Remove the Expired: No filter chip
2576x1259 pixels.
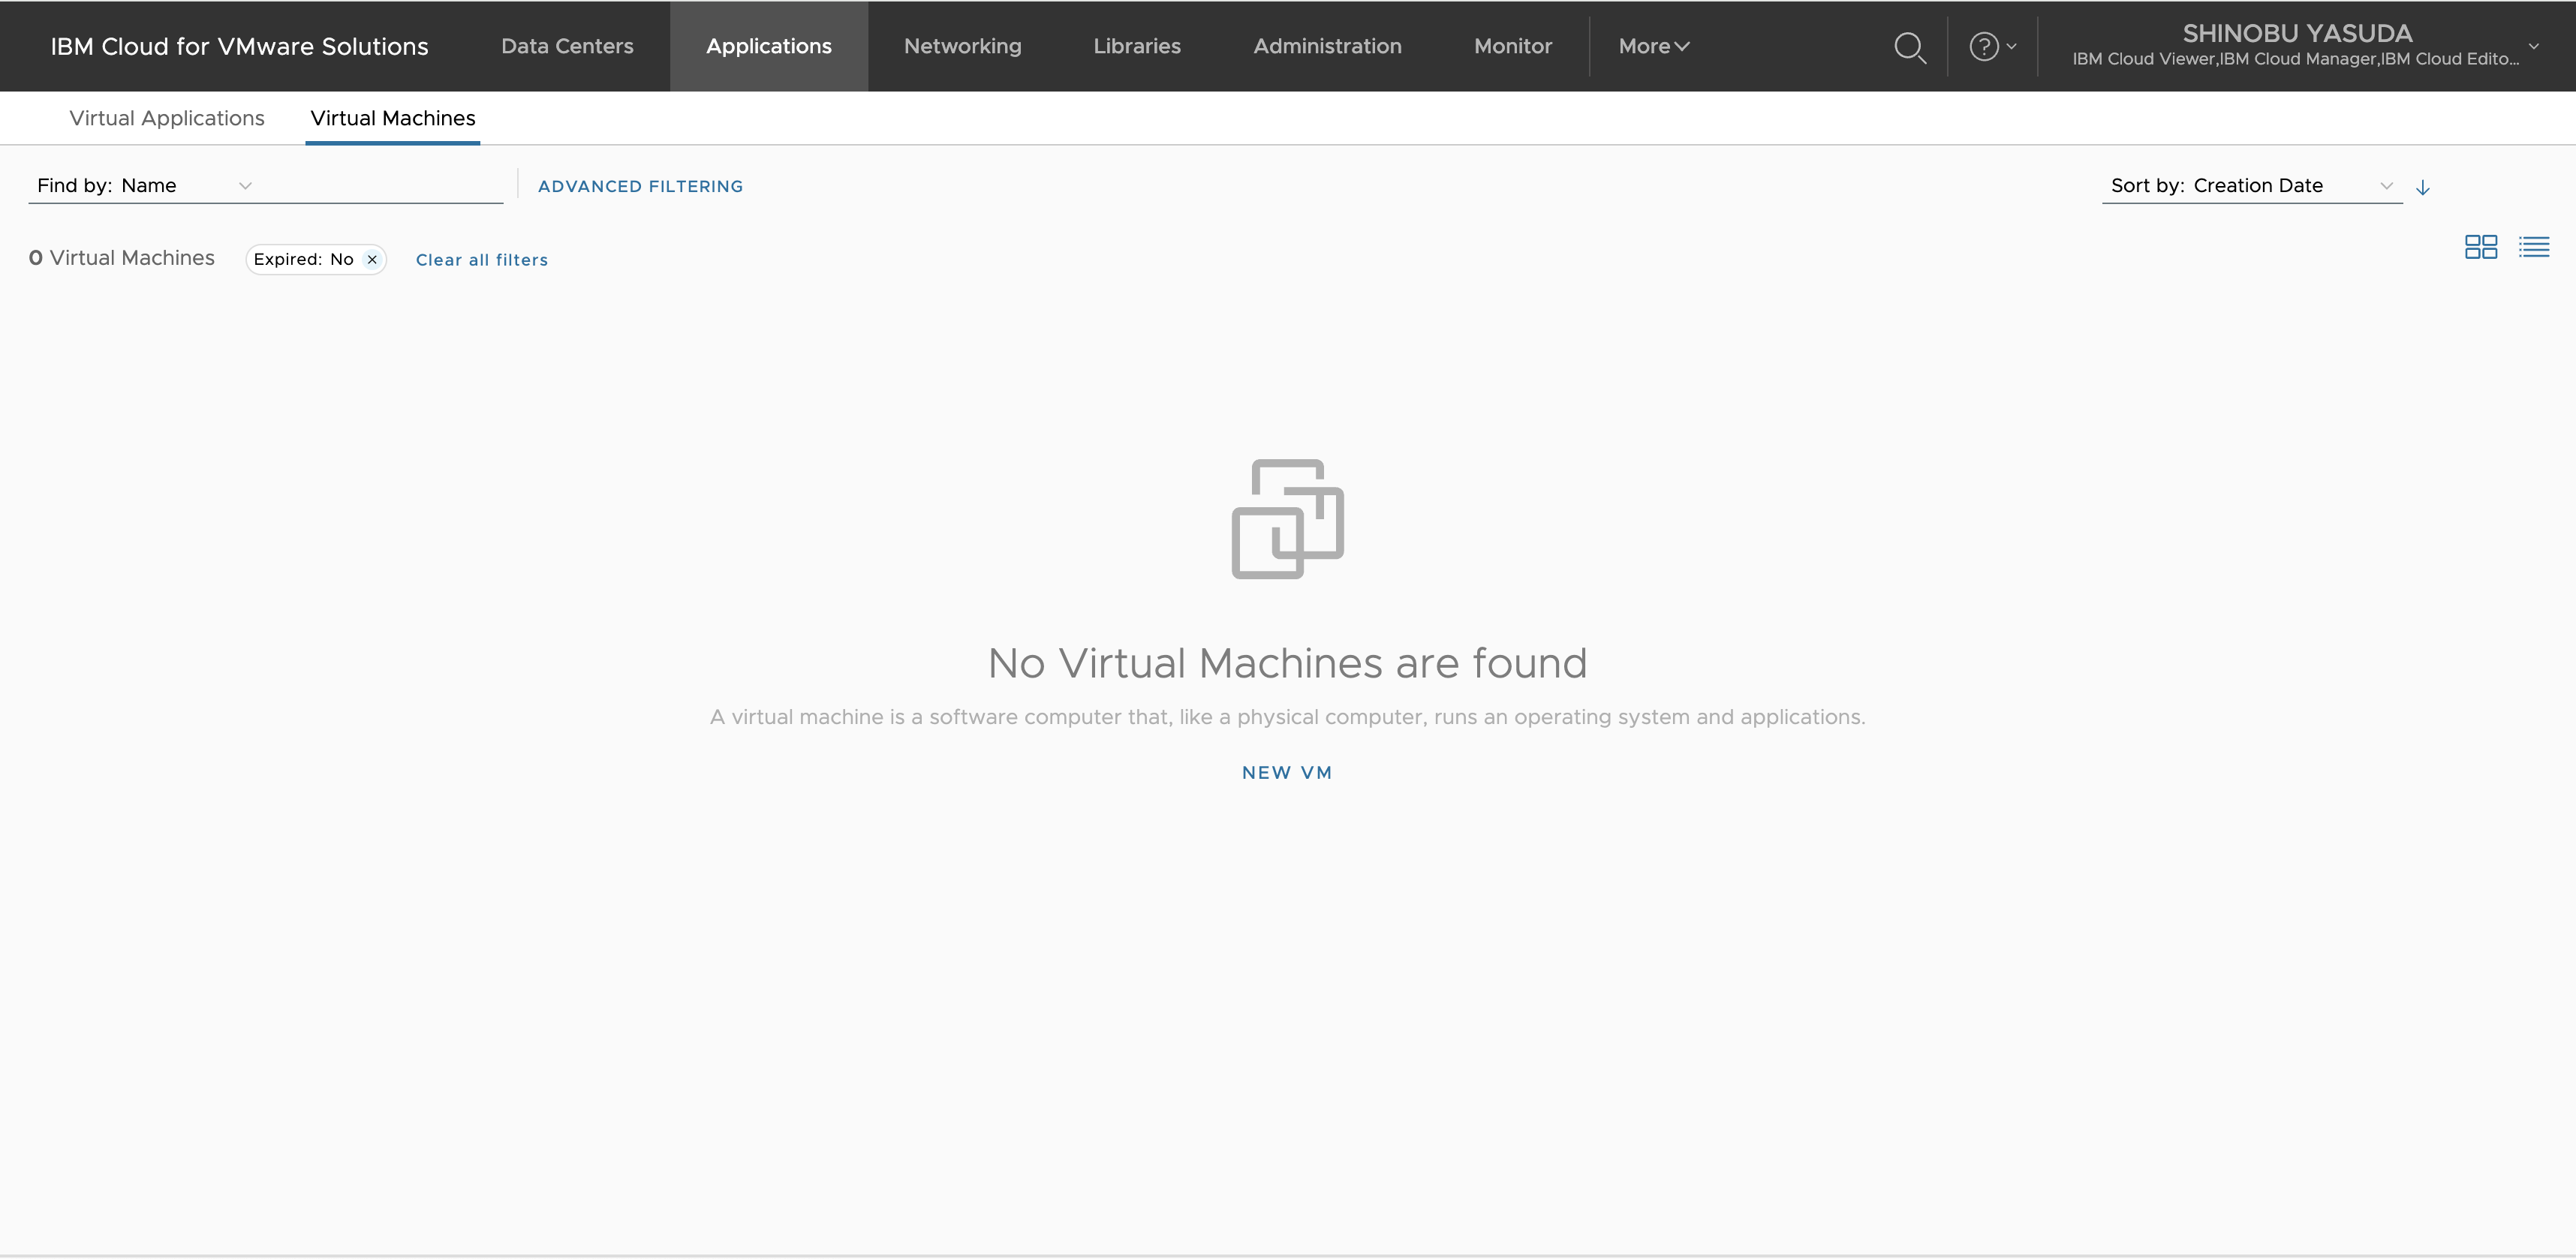(x=372, y=260)
